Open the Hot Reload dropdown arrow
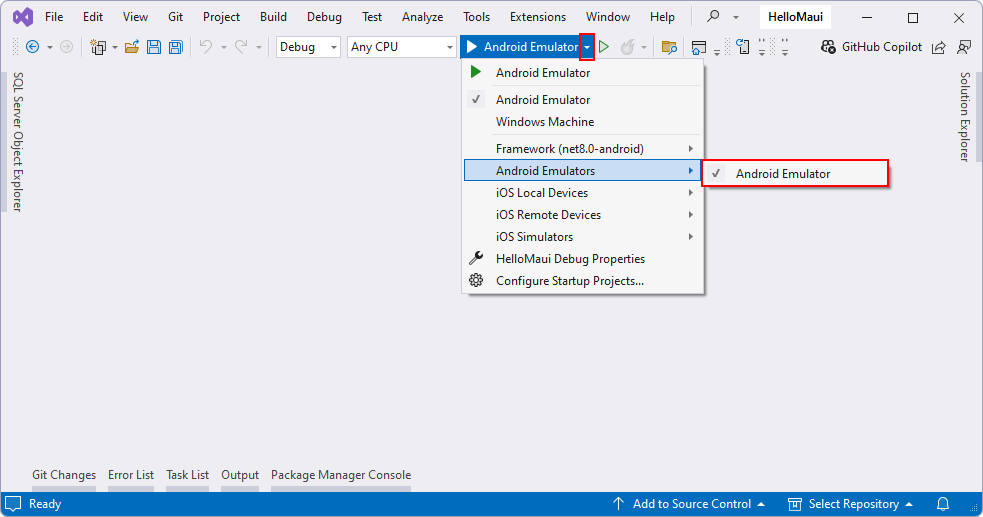The width and height of the screenshot is (983, 517). (644, 47)
